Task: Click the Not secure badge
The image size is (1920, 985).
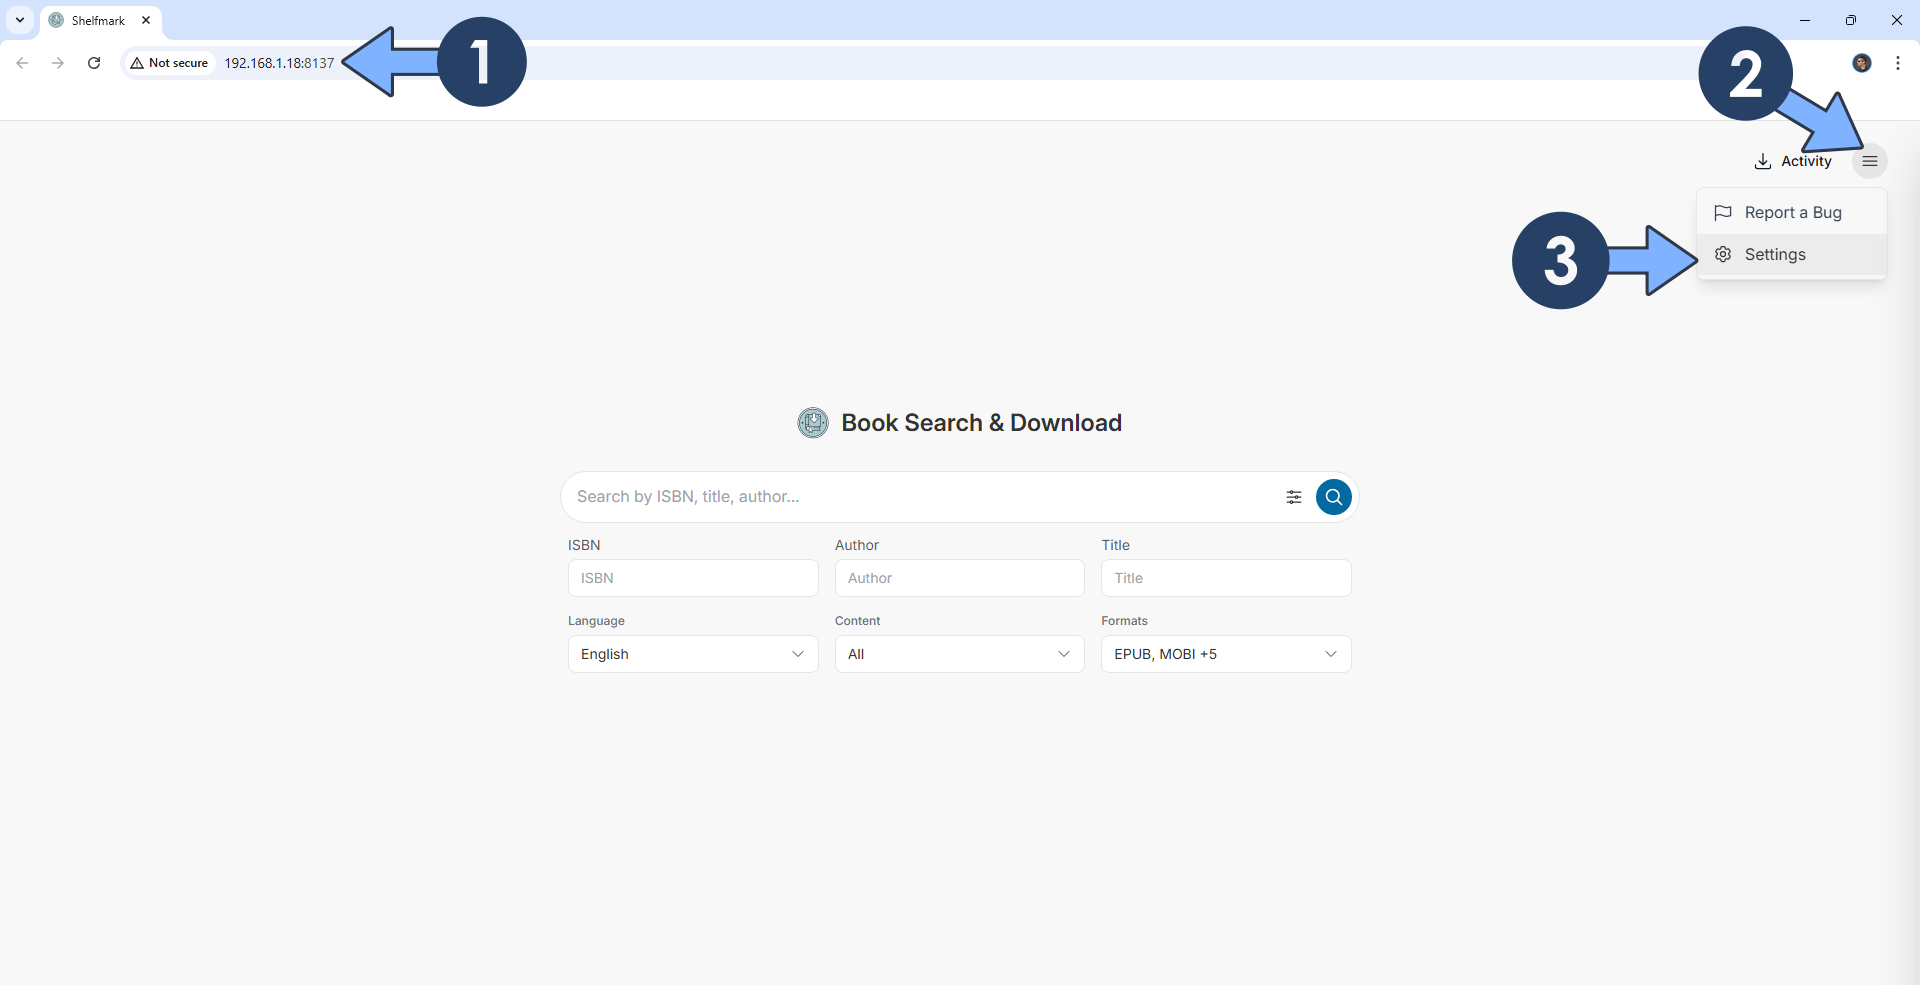Action: pos(169,62)
